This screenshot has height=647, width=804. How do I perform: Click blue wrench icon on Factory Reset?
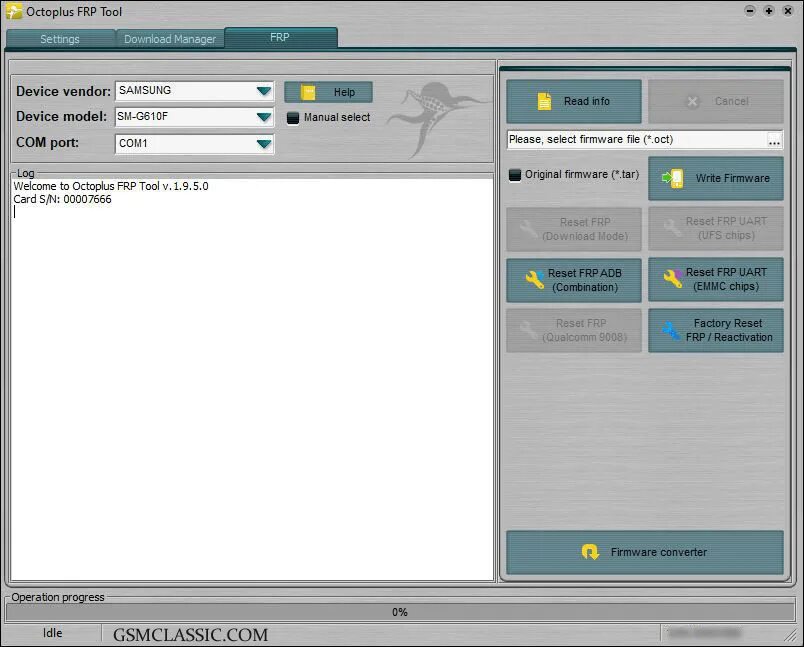coord(671,331)
